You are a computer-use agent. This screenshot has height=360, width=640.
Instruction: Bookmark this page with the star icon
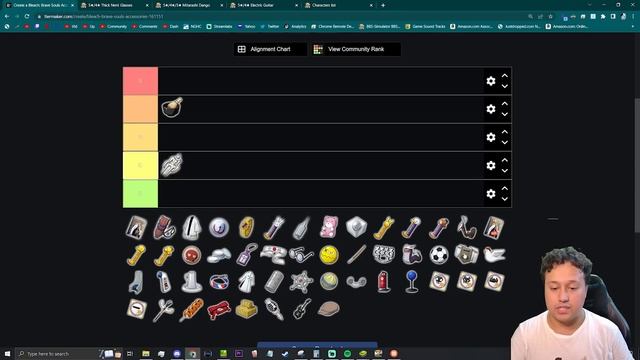[551, 16]
